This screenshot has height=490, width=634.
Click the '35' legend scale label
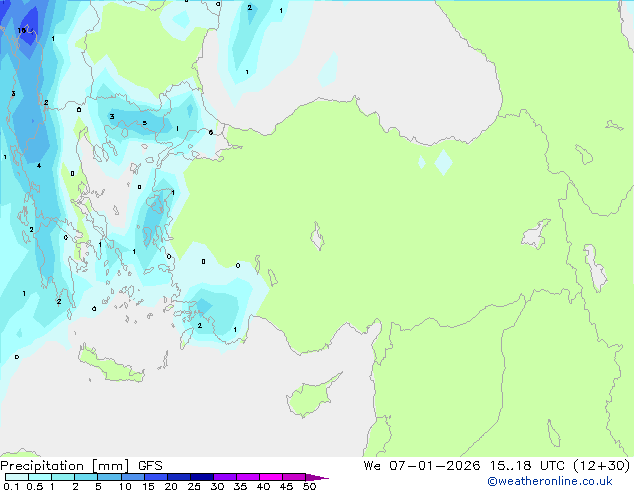(x=240, y=486)
